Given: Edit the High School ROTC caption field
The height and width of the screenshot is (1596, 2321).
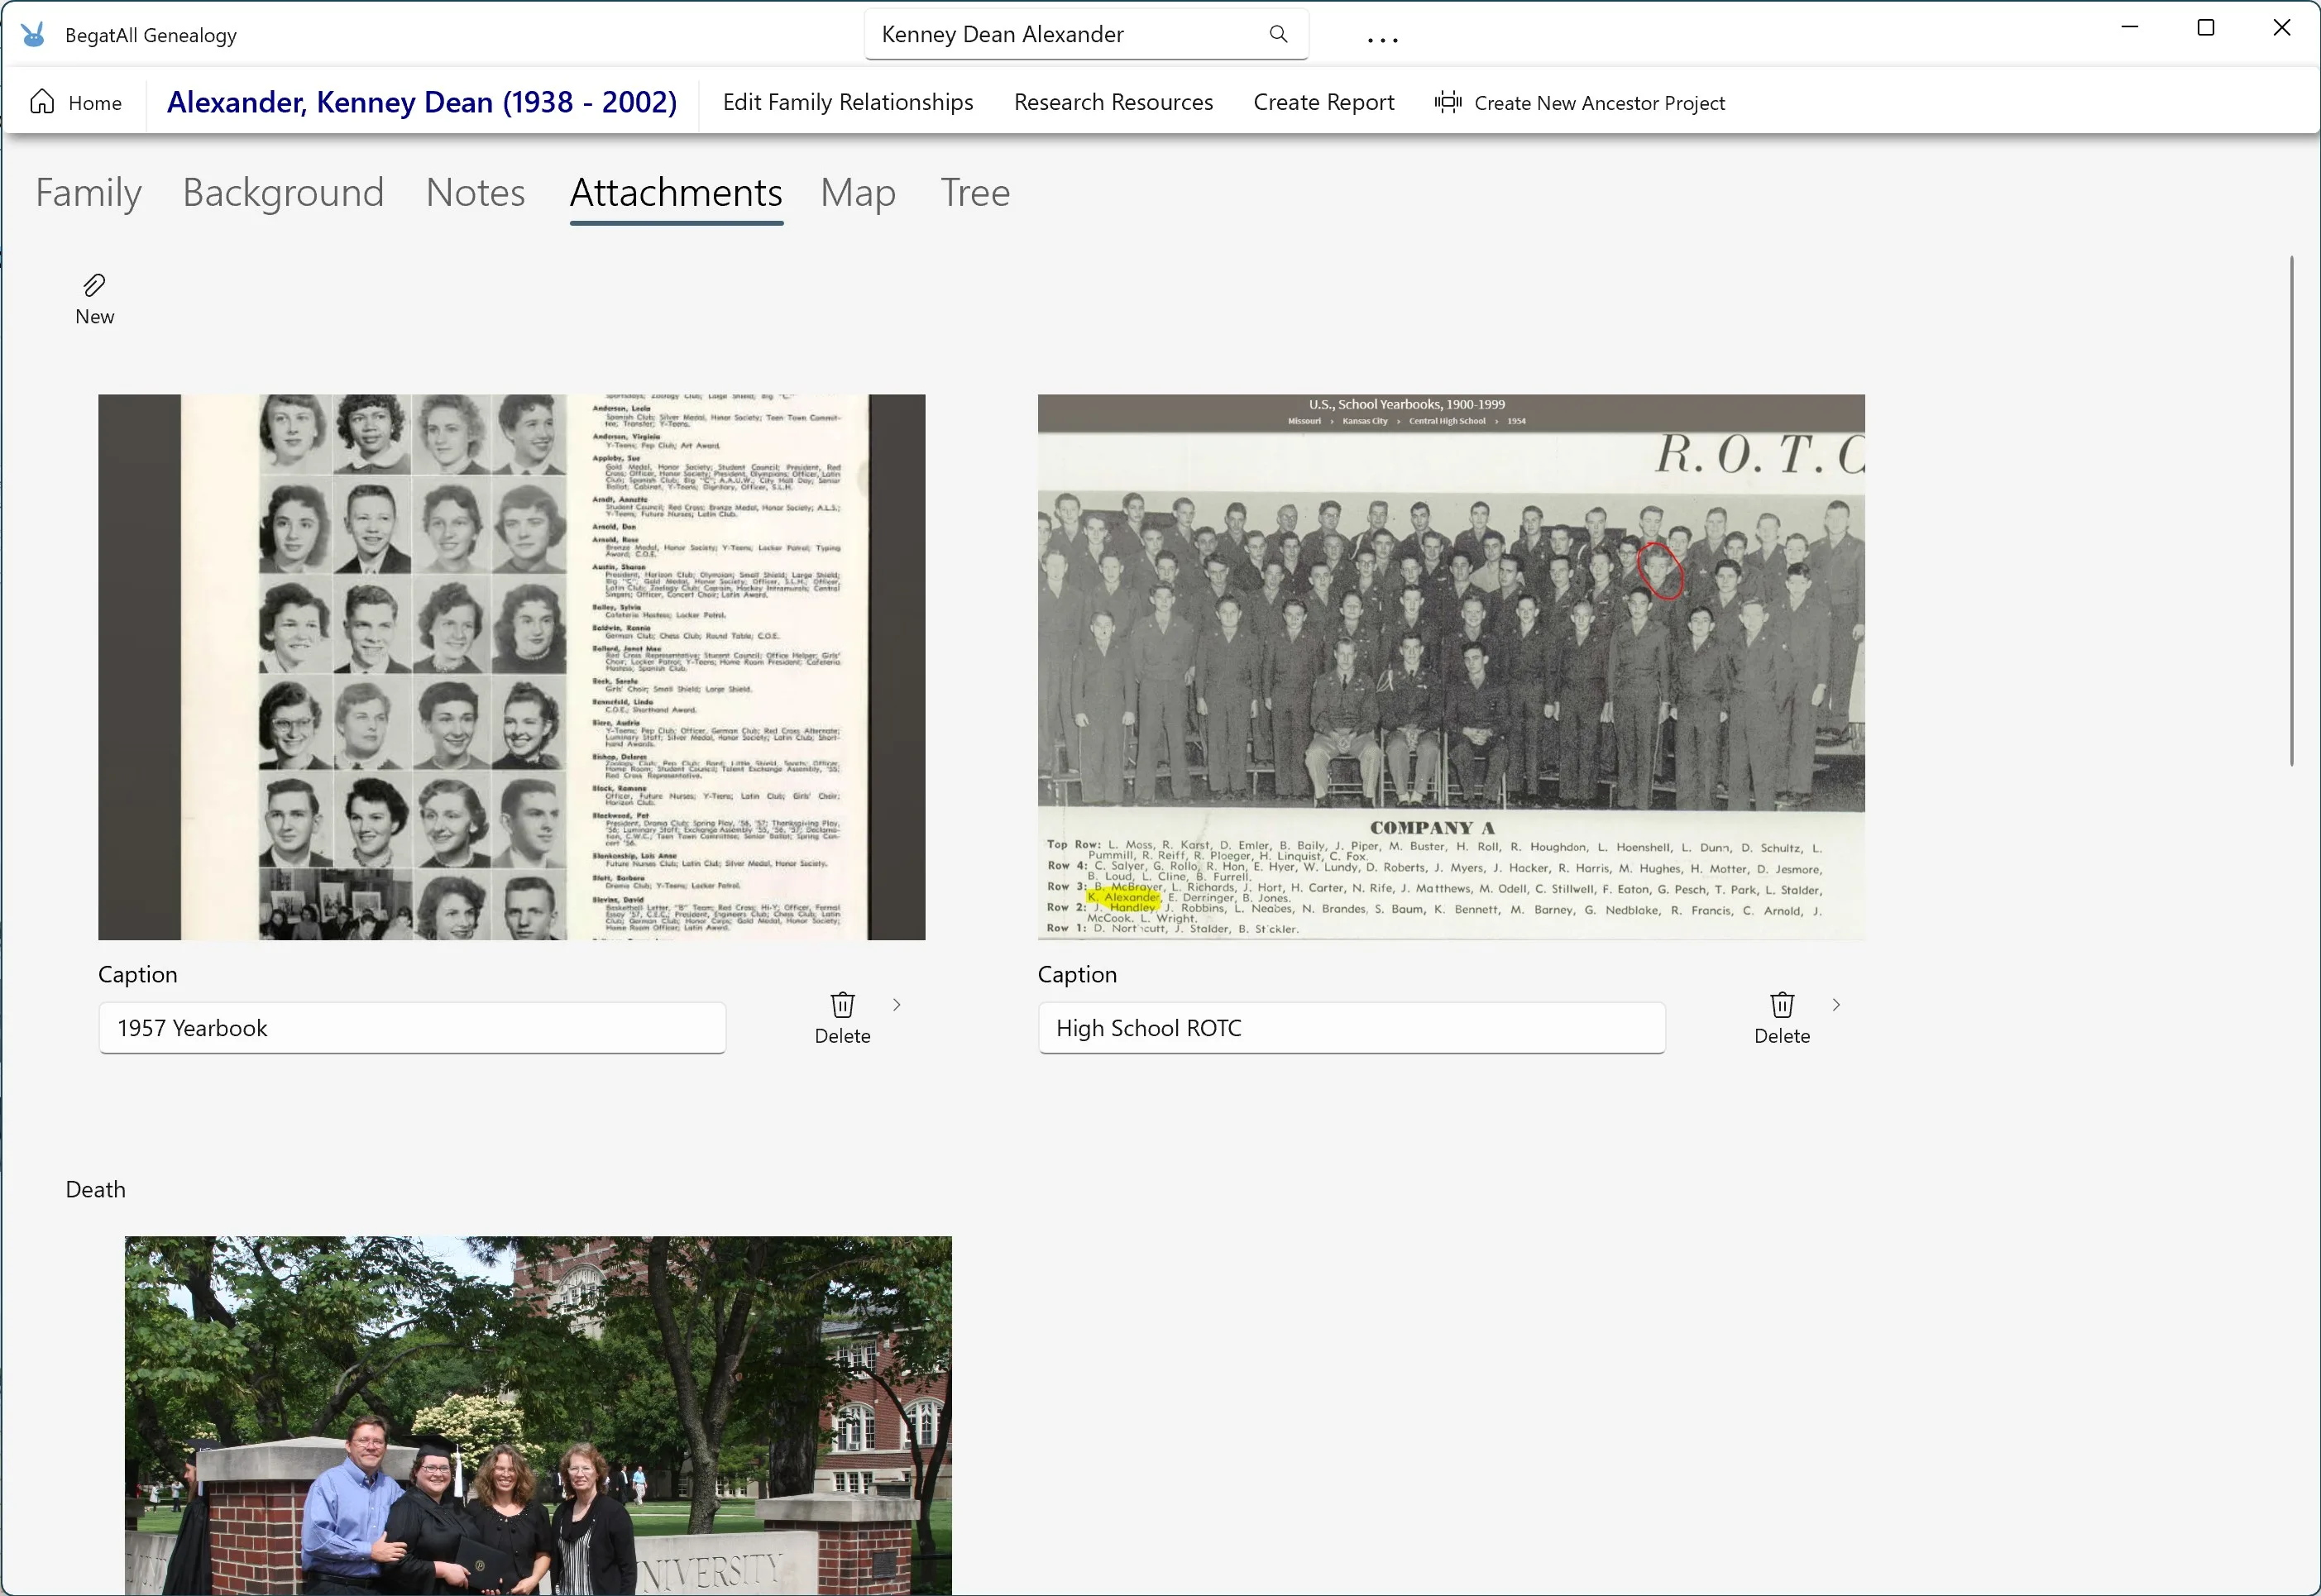Looking at the screenshot, I should click(1351, 1028).
